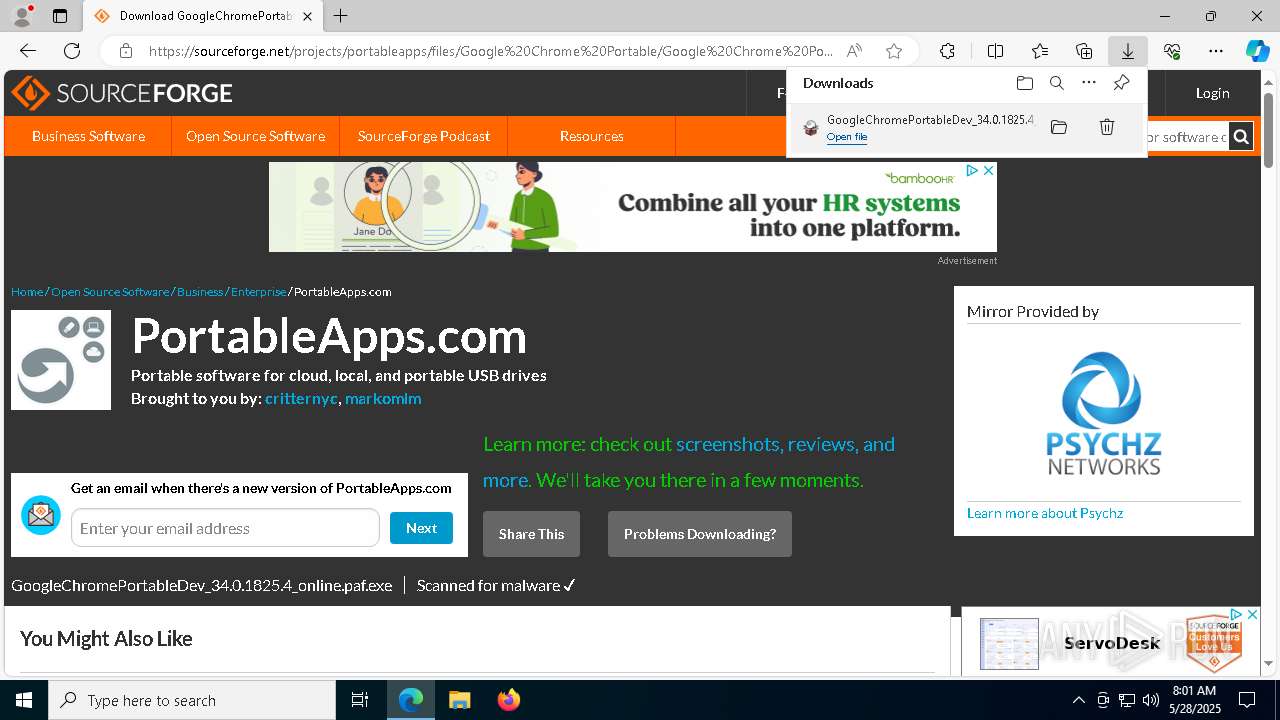The image size is (1280, 720).
Task: Open the tab actions menu icon
Action: 60,16
